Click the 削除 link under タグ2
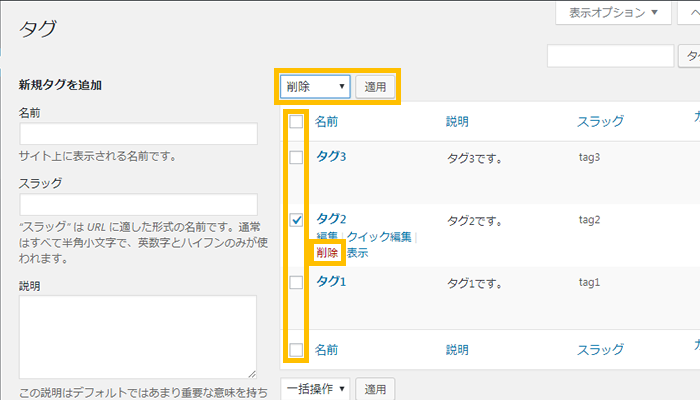This screenshot has height=400, width=700. pos(327,253)
